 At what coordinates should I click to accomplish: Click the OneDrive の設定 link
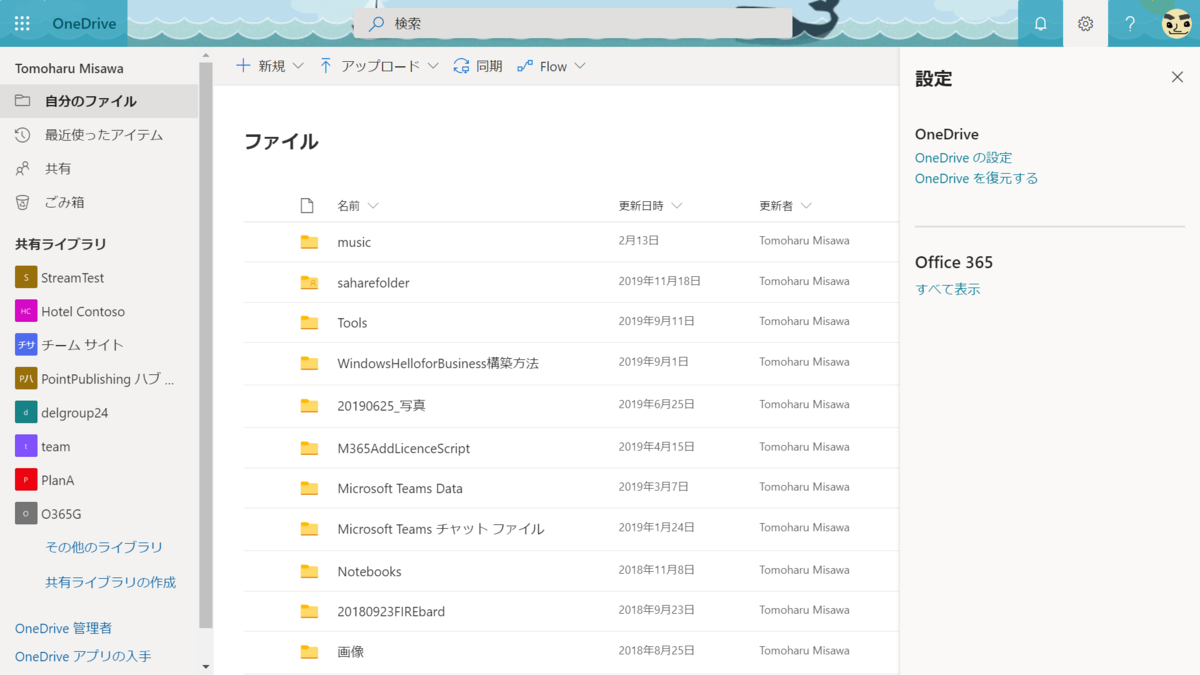tap(963, 157)
